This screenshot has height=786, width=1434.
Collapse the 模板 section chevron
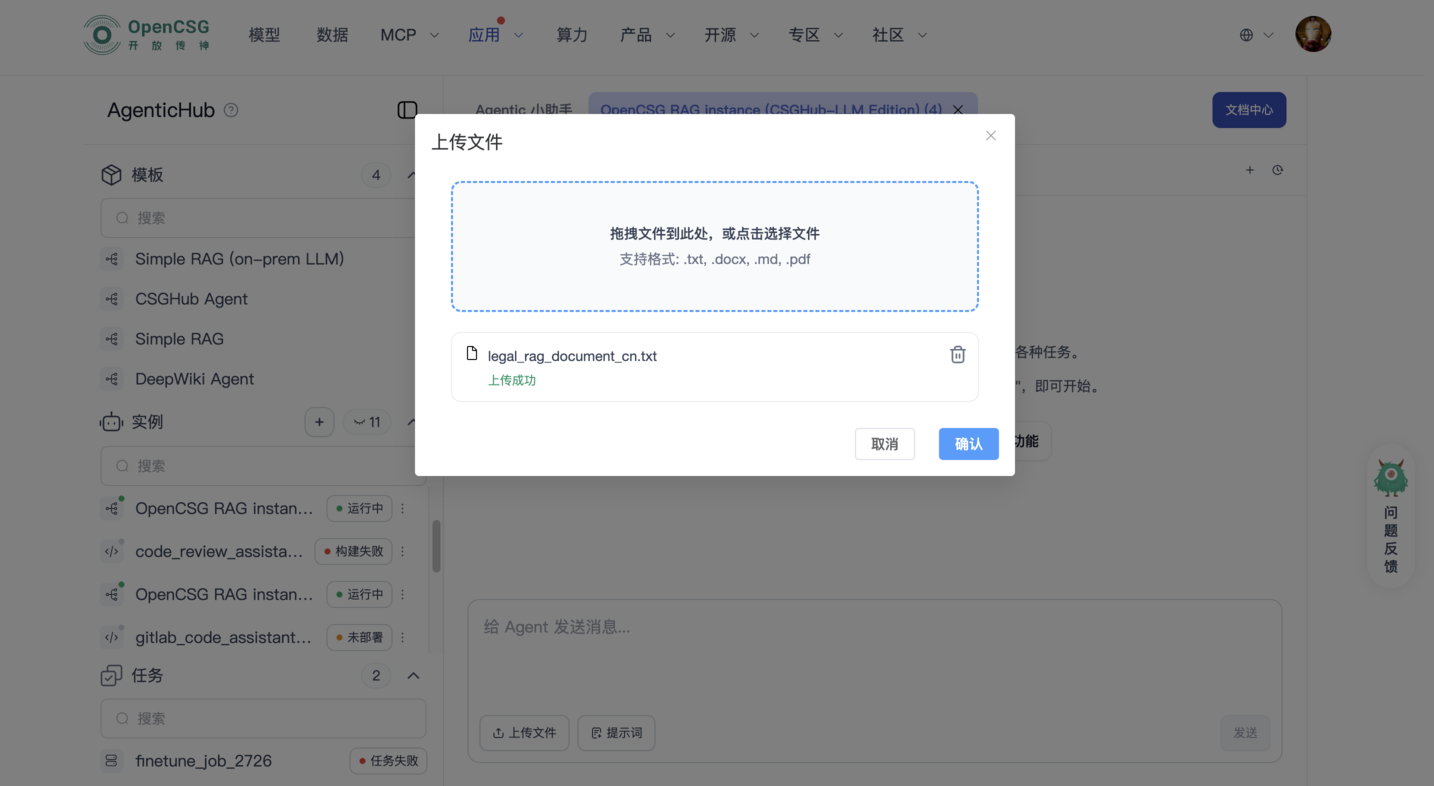[x=412, y=174]
